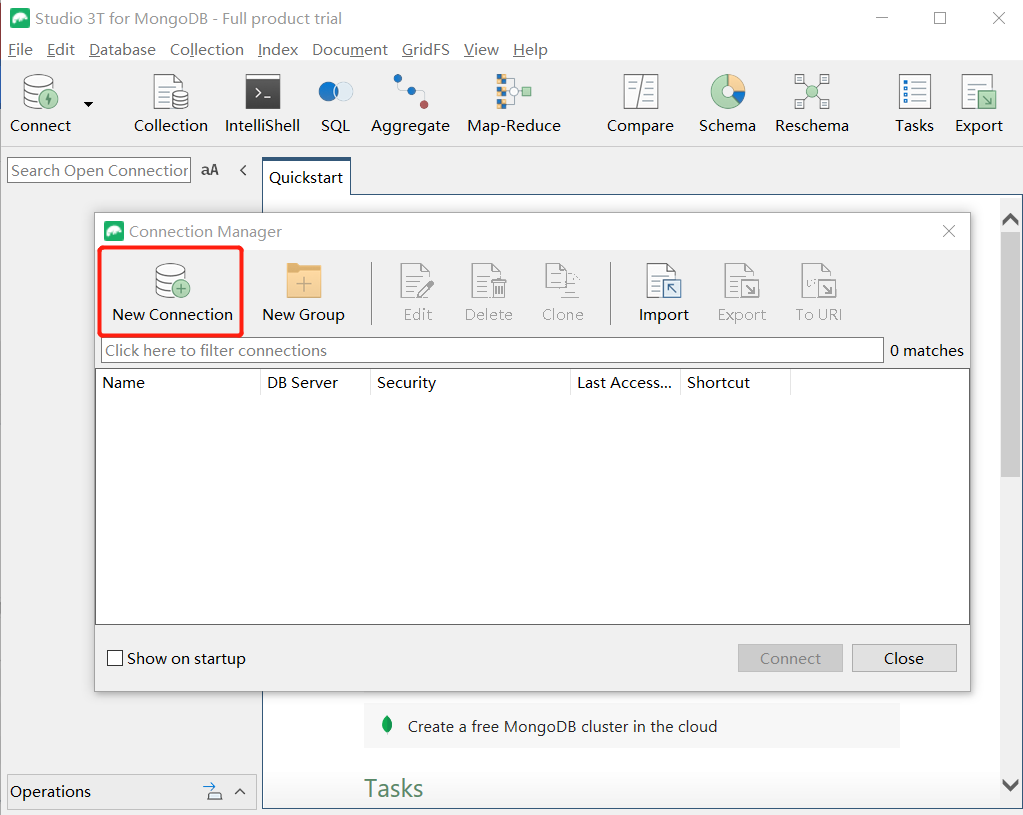Click the Quickstart scrollbar down arrow

(1011, 785)
